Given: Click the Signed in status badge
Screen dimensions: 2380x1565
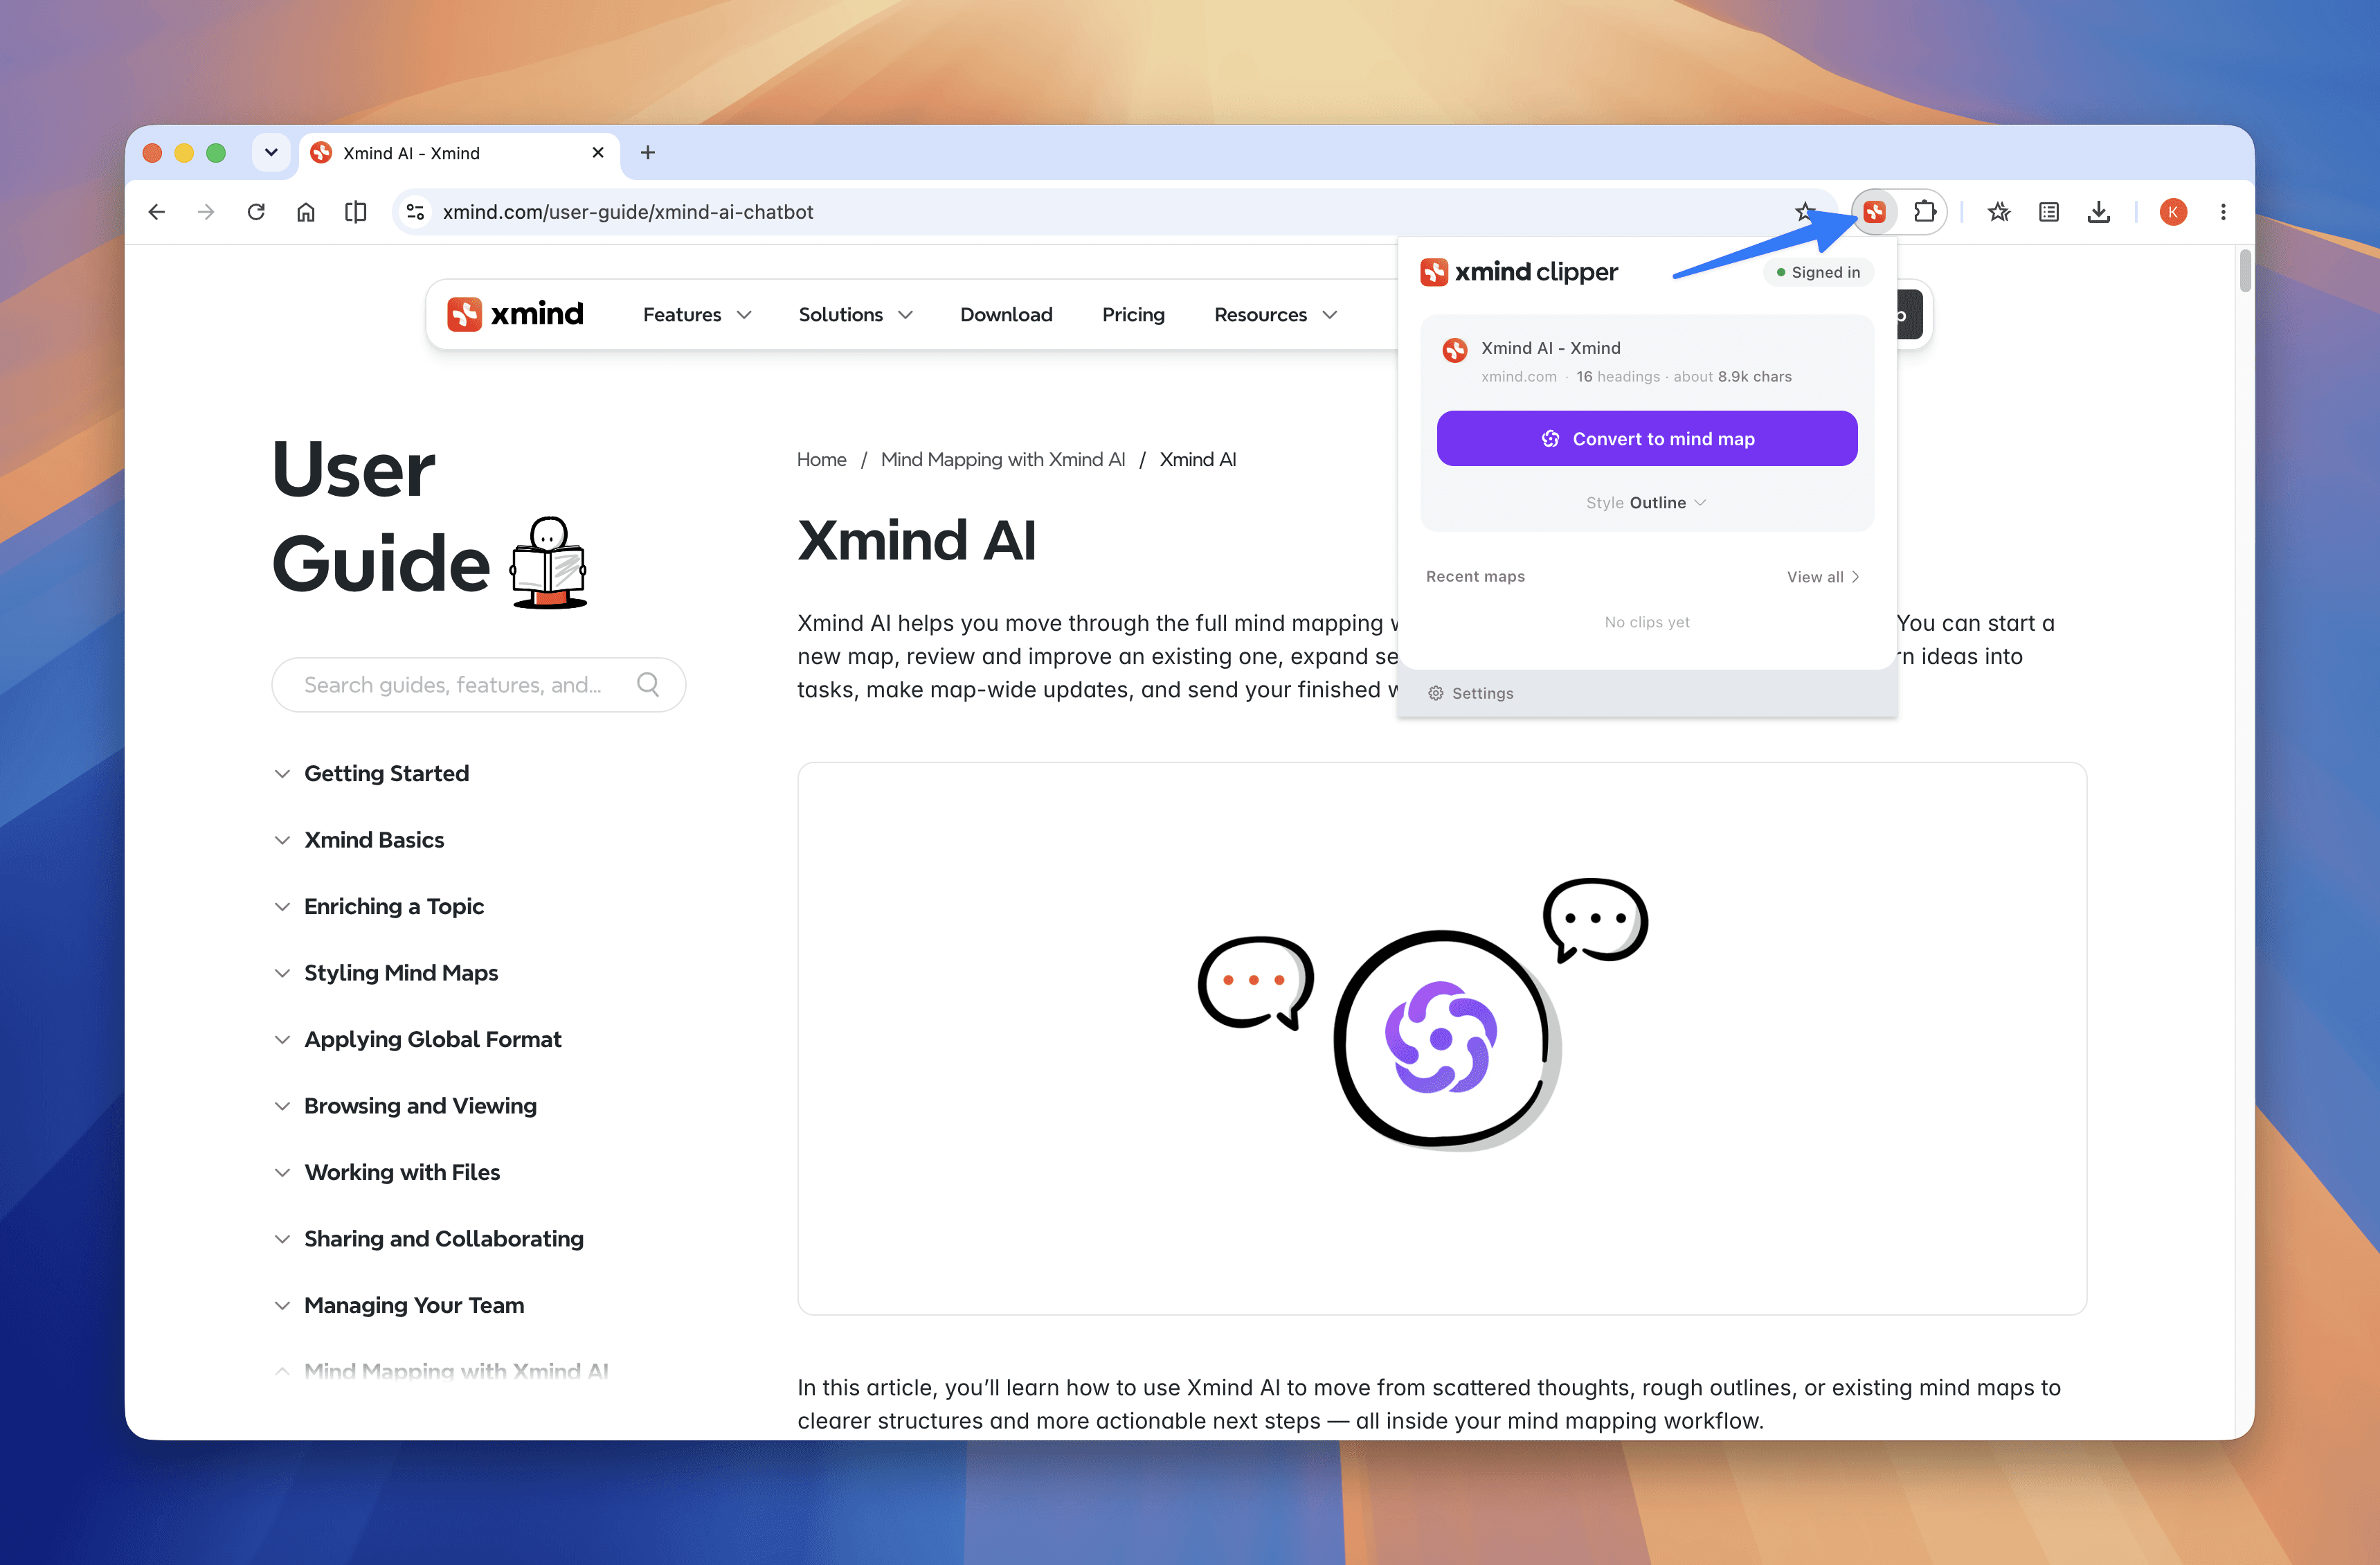Looking at the screenshot, I should (x=1817, y=272).
